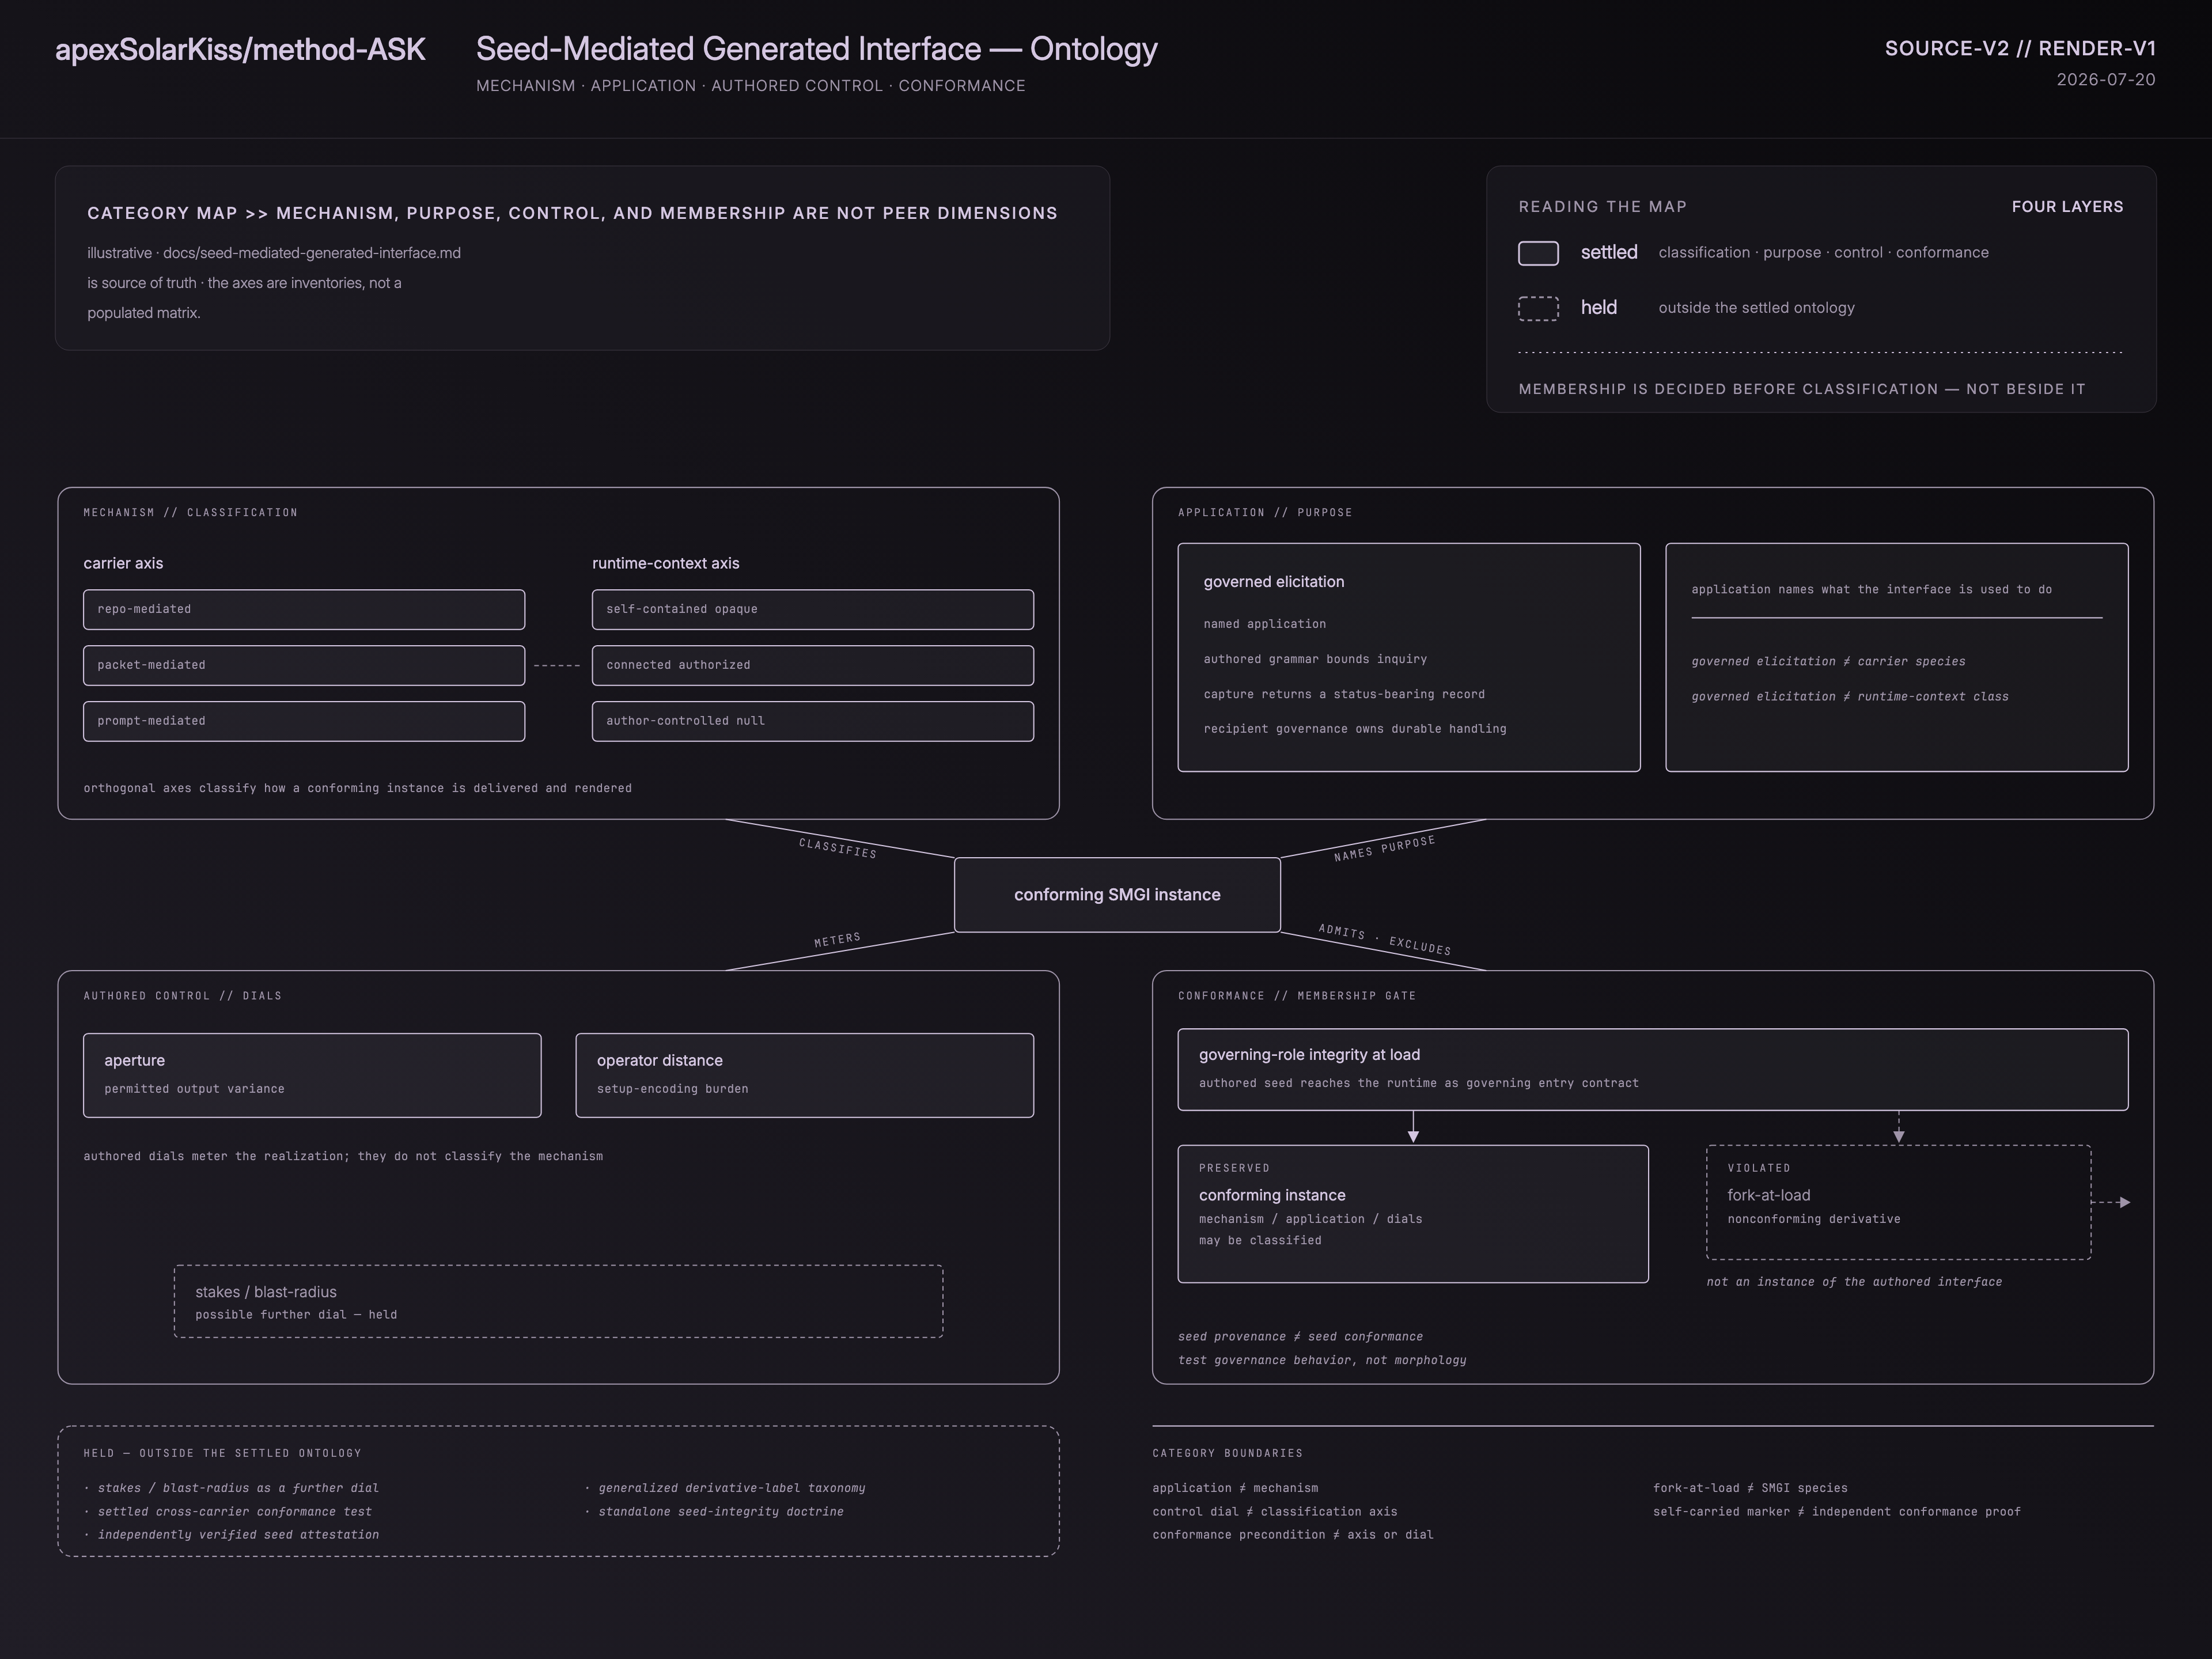Select the repo-mediated carrier box

tap(304, 609)
